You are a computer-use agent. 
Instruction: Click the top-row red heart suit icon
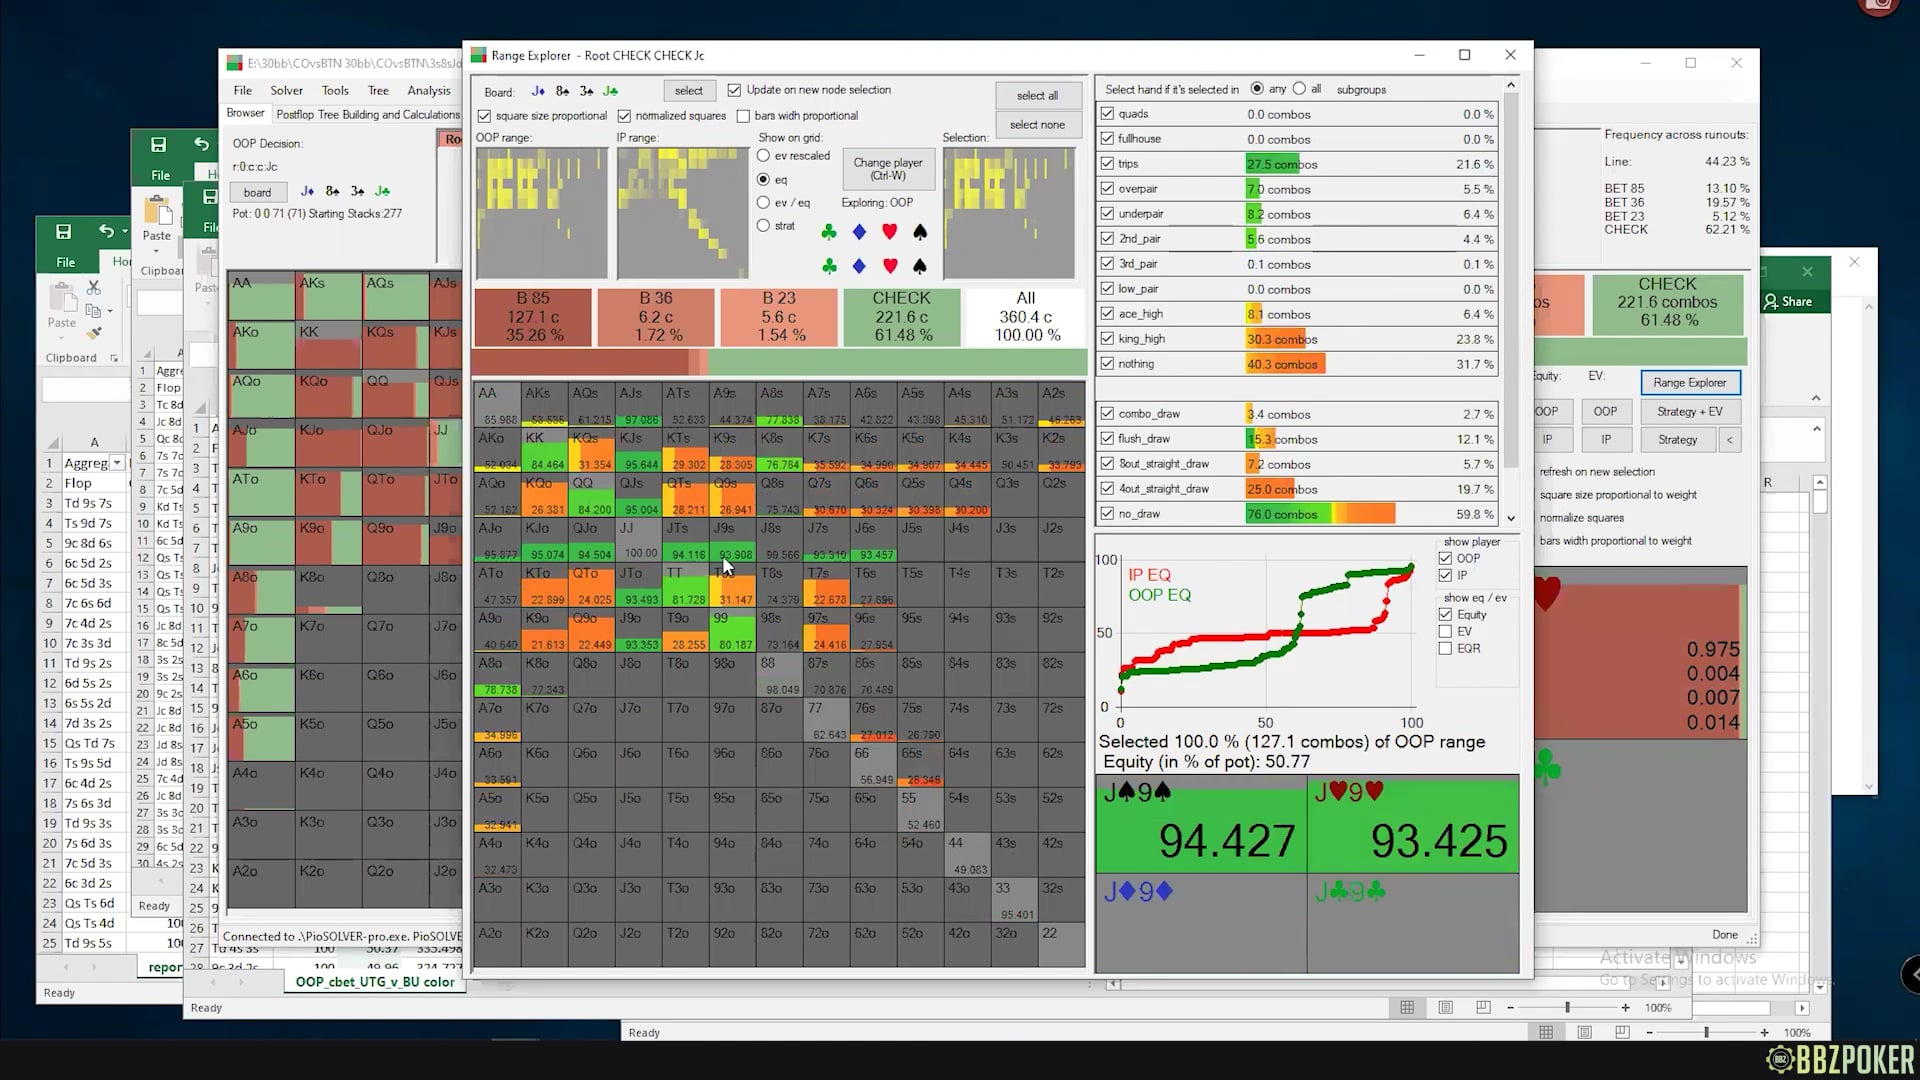(x=889, y=232)
